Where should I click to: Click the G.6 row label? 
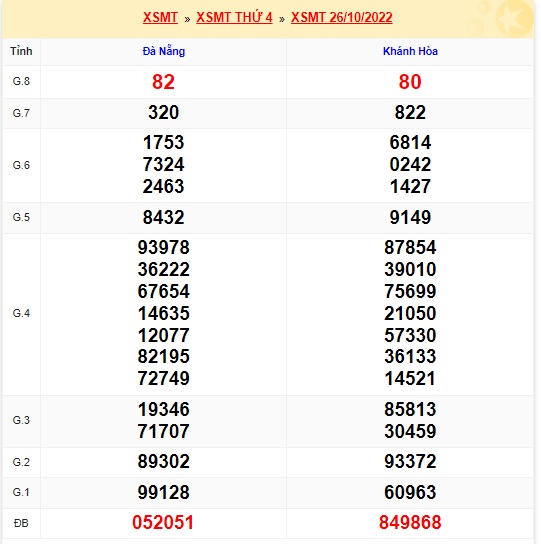[x=21, y=165]
